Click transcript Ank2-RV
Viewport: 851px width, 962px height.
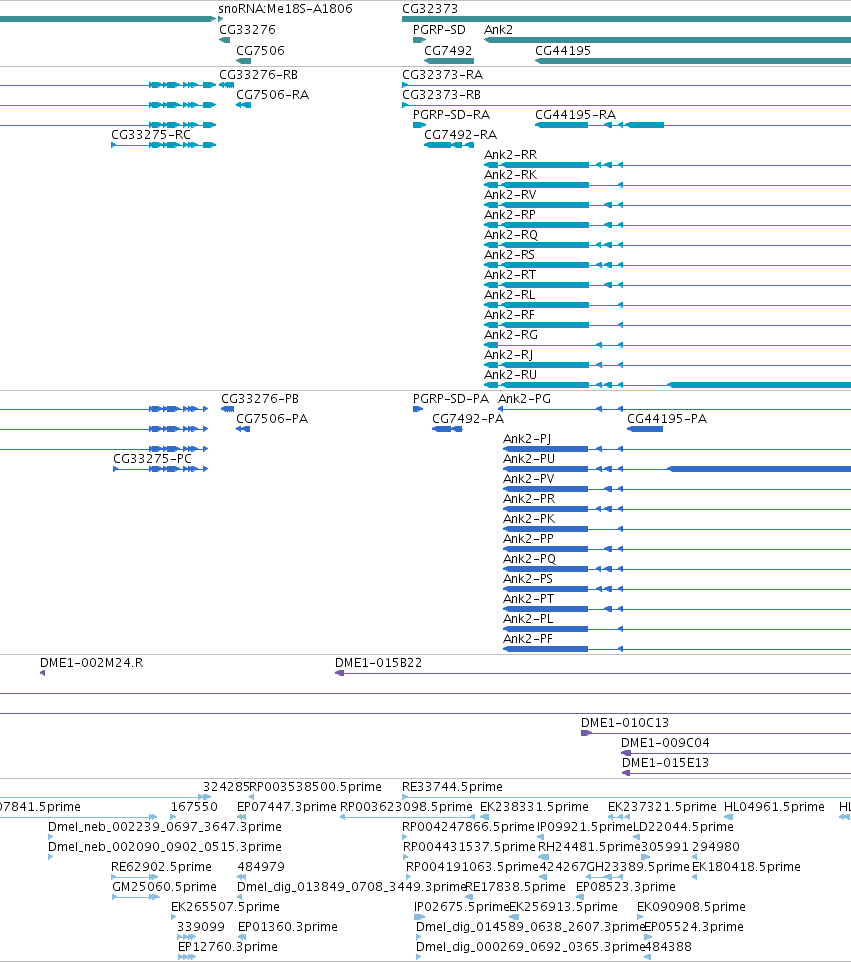510,194
